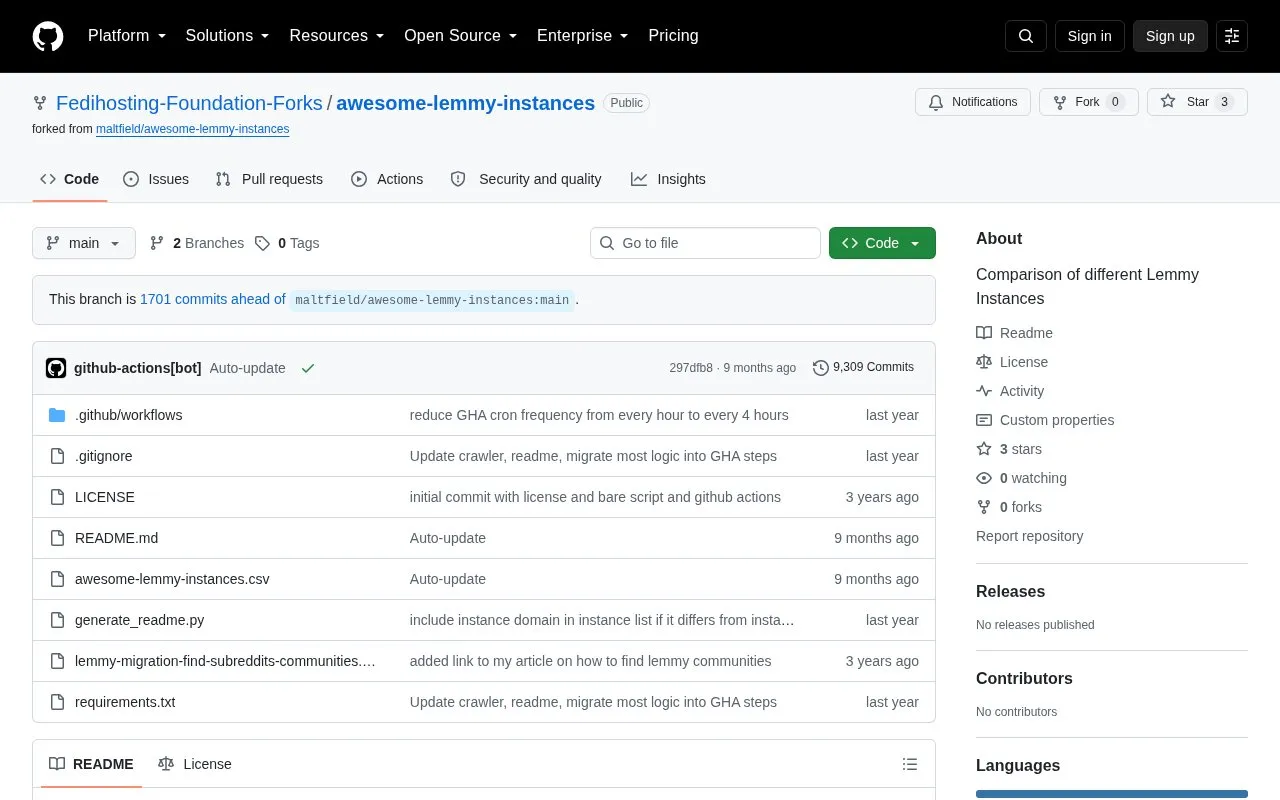The image size is (1280, 800).
Task: Open the 0 Tags link
Action: coord(287,243)
